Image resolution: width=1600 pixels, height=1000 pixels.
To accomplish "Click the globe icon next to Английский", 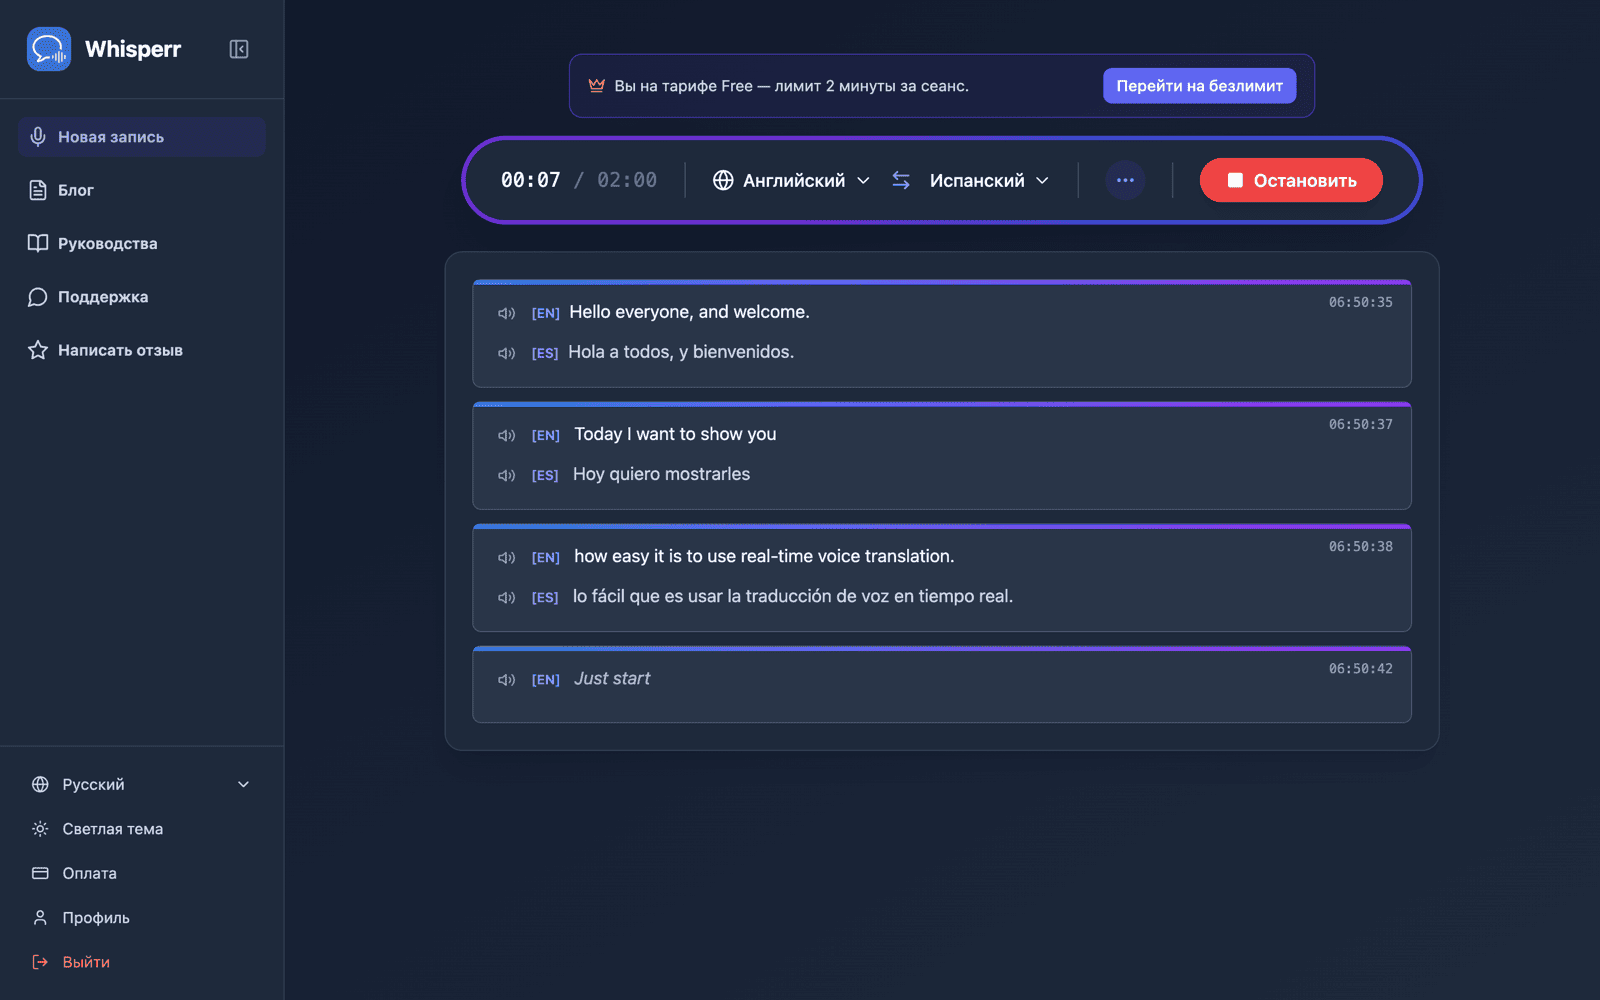I will pos(723,180).
